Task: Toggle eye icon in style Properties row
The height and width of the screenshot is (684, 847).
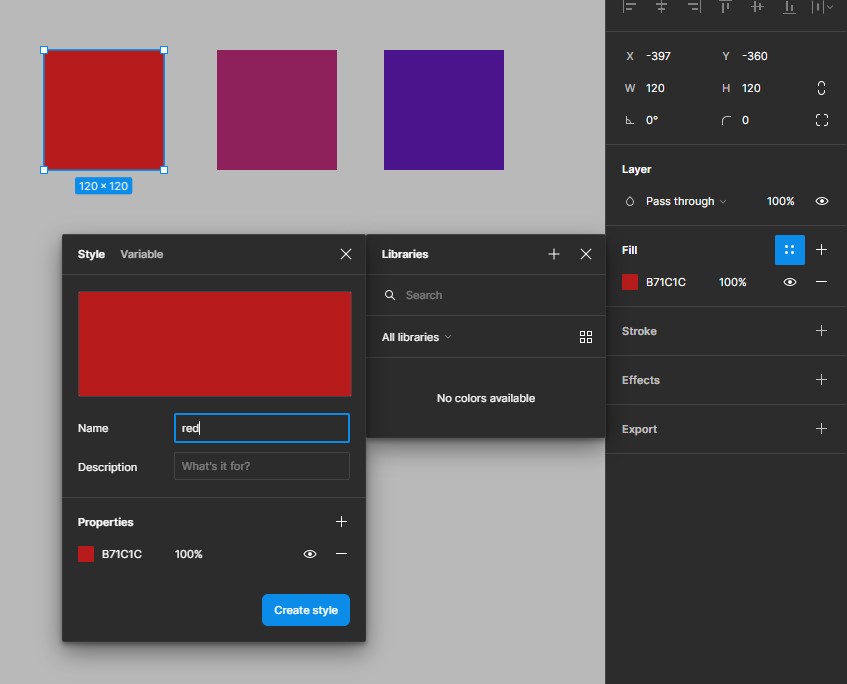Action: click(310, 554)
